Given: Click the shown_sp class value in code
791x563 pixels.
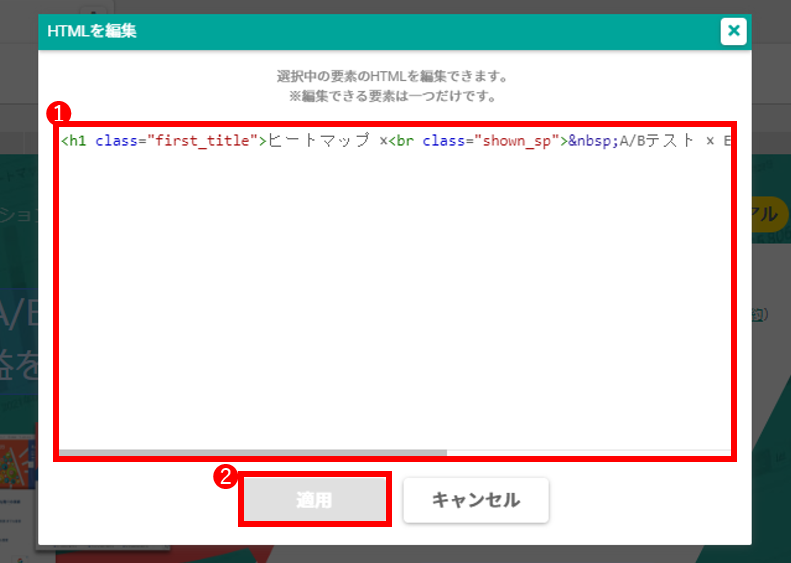Looking at the screenshot, I should [x=517, y=141].
